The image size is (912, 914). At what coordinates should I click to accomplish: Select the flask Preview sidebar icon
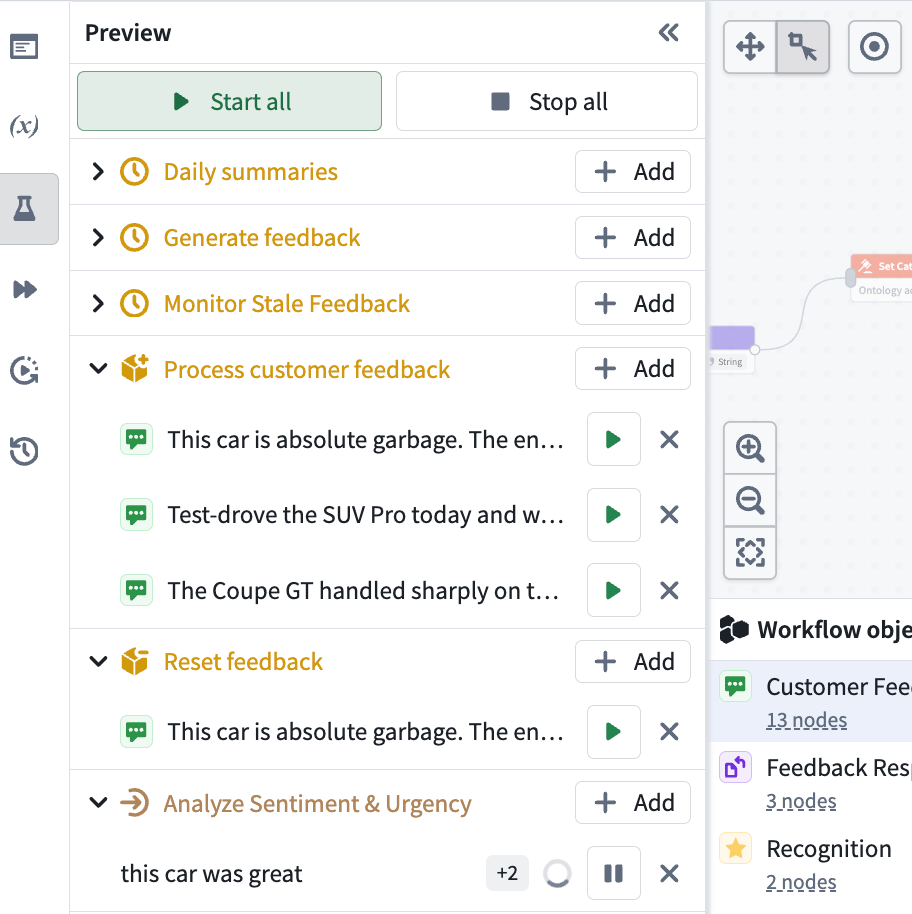click(24, 209)
